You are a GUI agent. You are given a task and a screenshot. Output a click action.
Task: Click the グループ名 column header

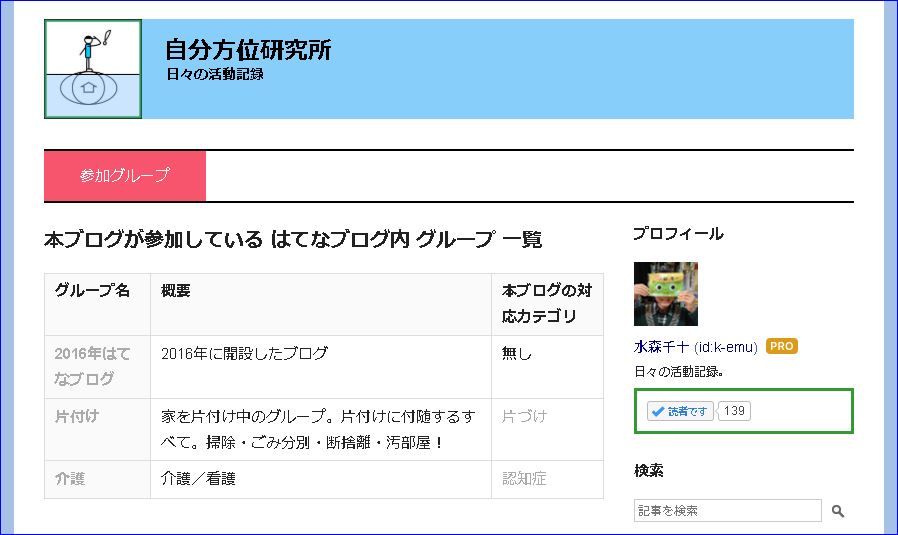[x=97, y=304]
